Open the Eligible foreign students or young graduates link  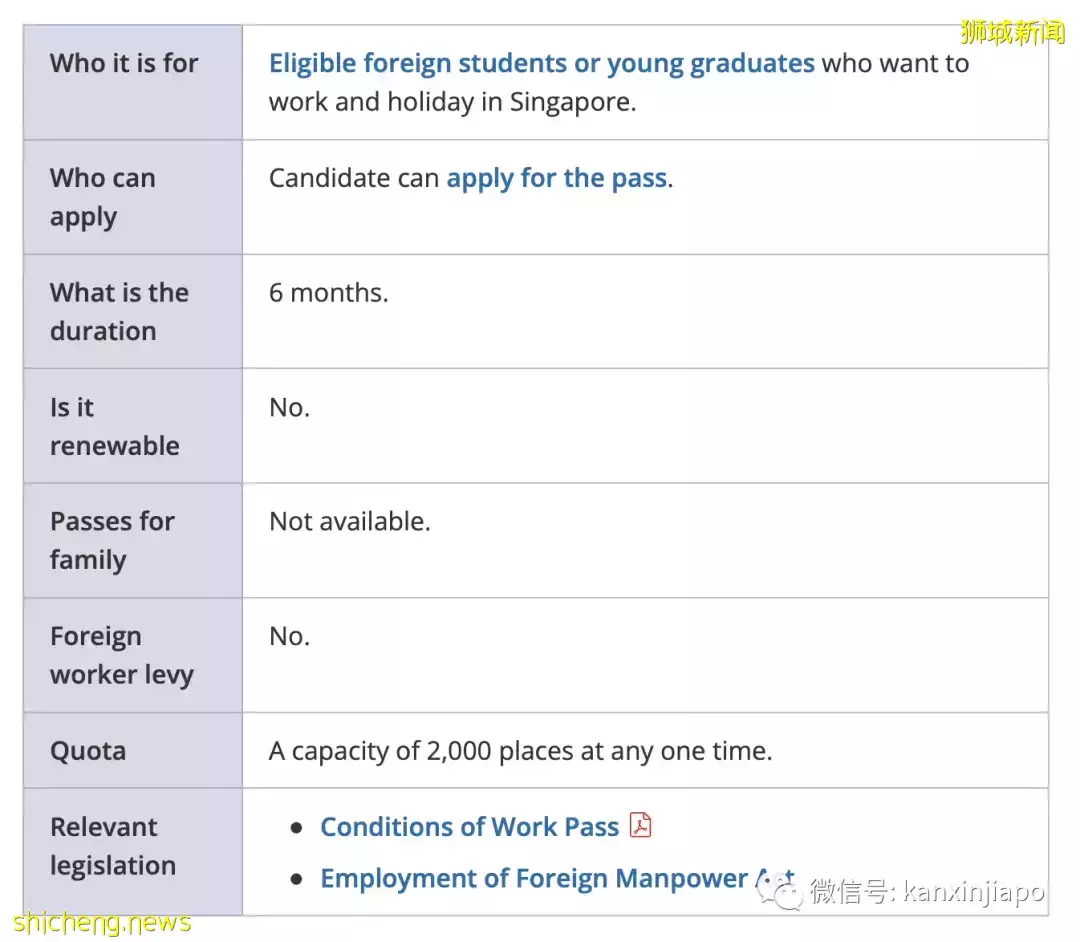coord(541,64)
